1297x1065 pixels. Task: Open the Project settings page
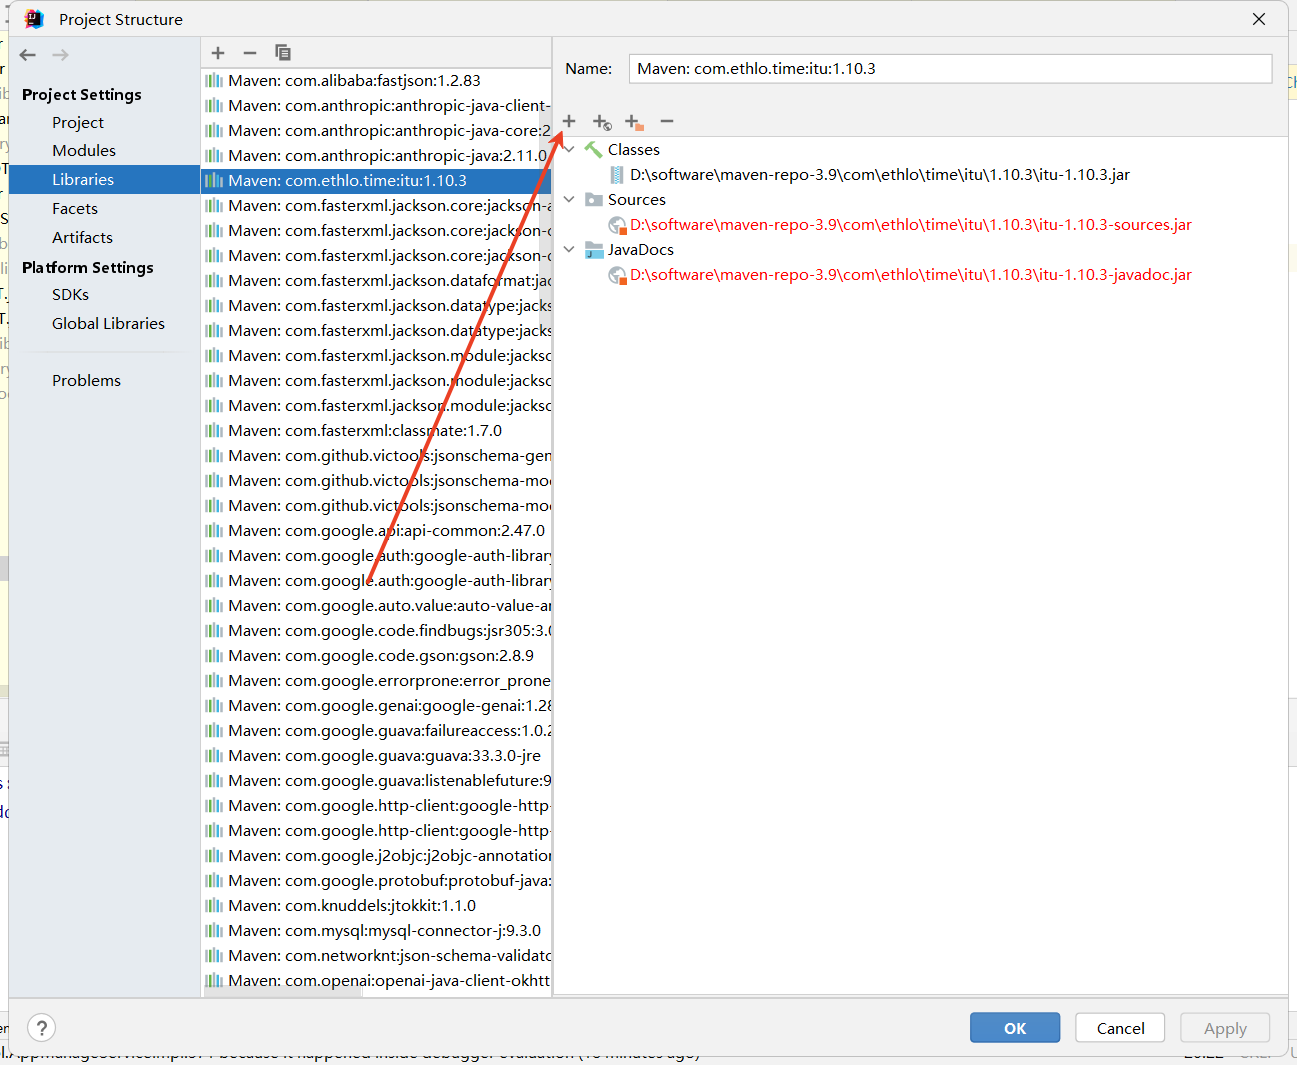[78, 122]
